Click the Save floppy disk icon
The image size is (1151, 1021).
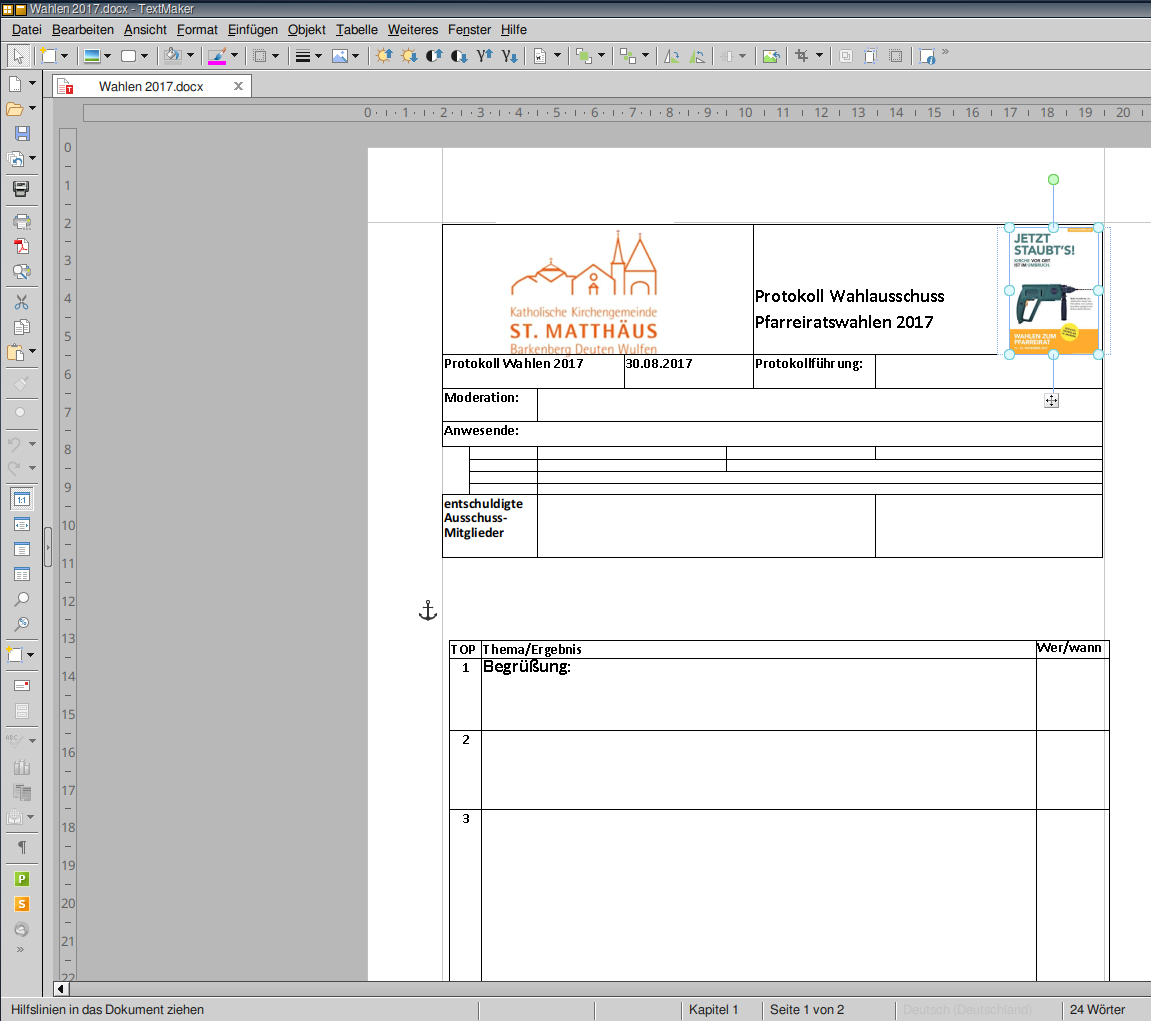22,133
